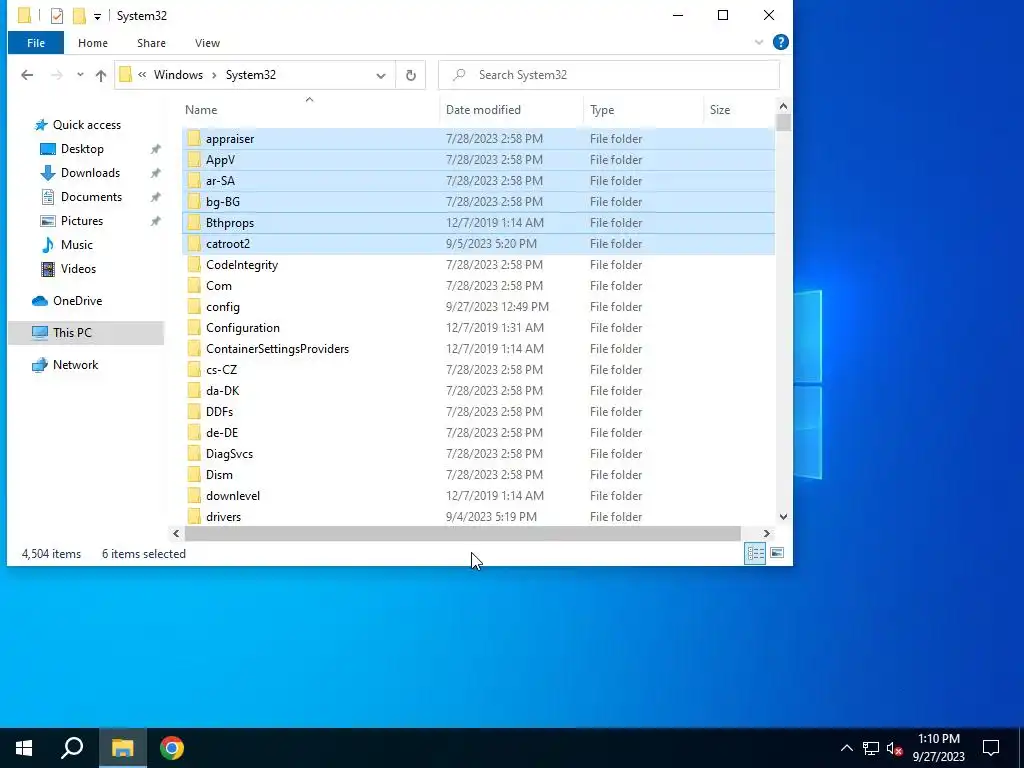Click System32 in the address bar
This screenshot has height=768, width=1024.
[251, 75]
